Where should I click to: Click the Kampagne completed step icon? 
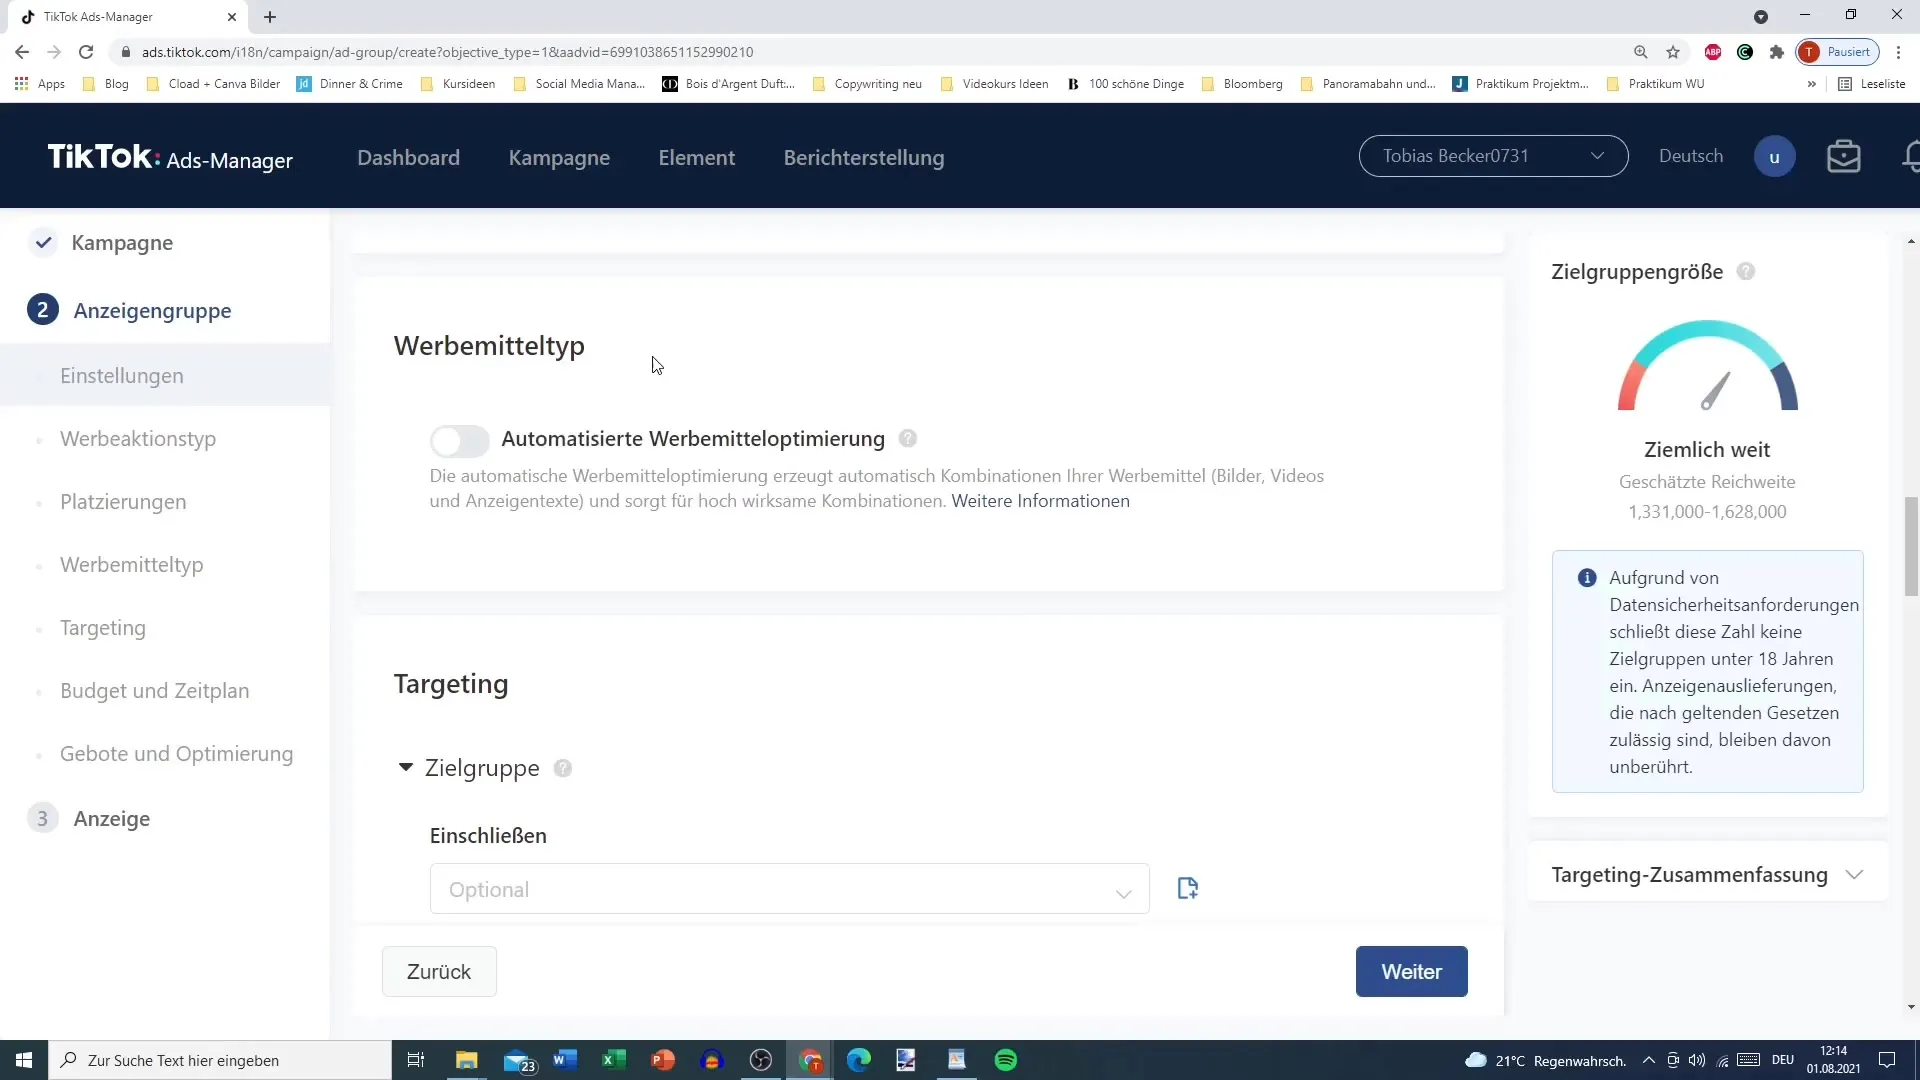pos(42,241)
